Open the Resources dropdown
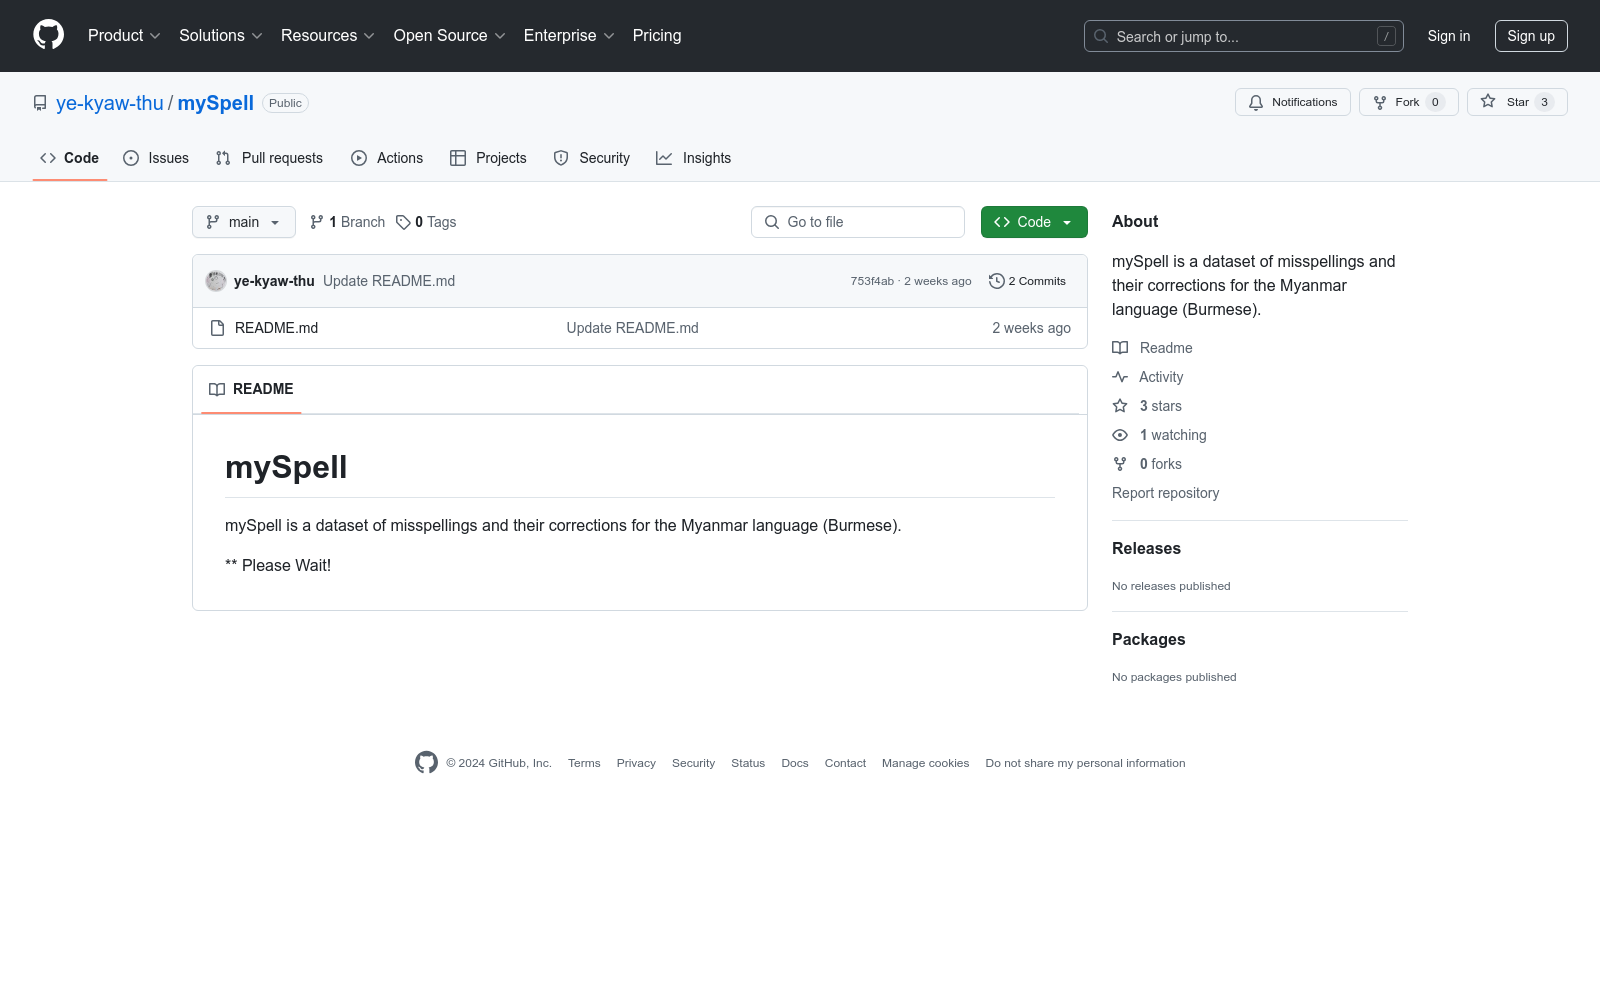 point(327,35)
